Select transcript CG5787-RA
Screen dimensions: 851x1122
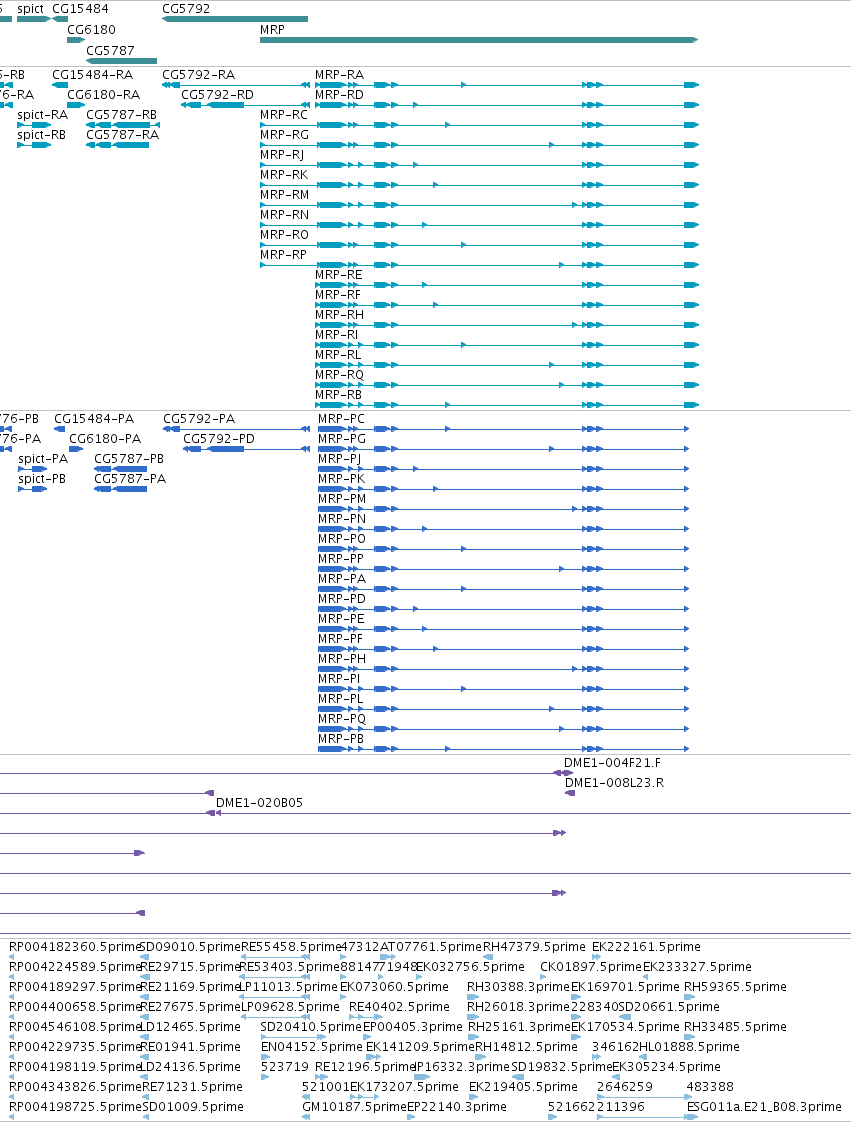click(x=122, y=135)
